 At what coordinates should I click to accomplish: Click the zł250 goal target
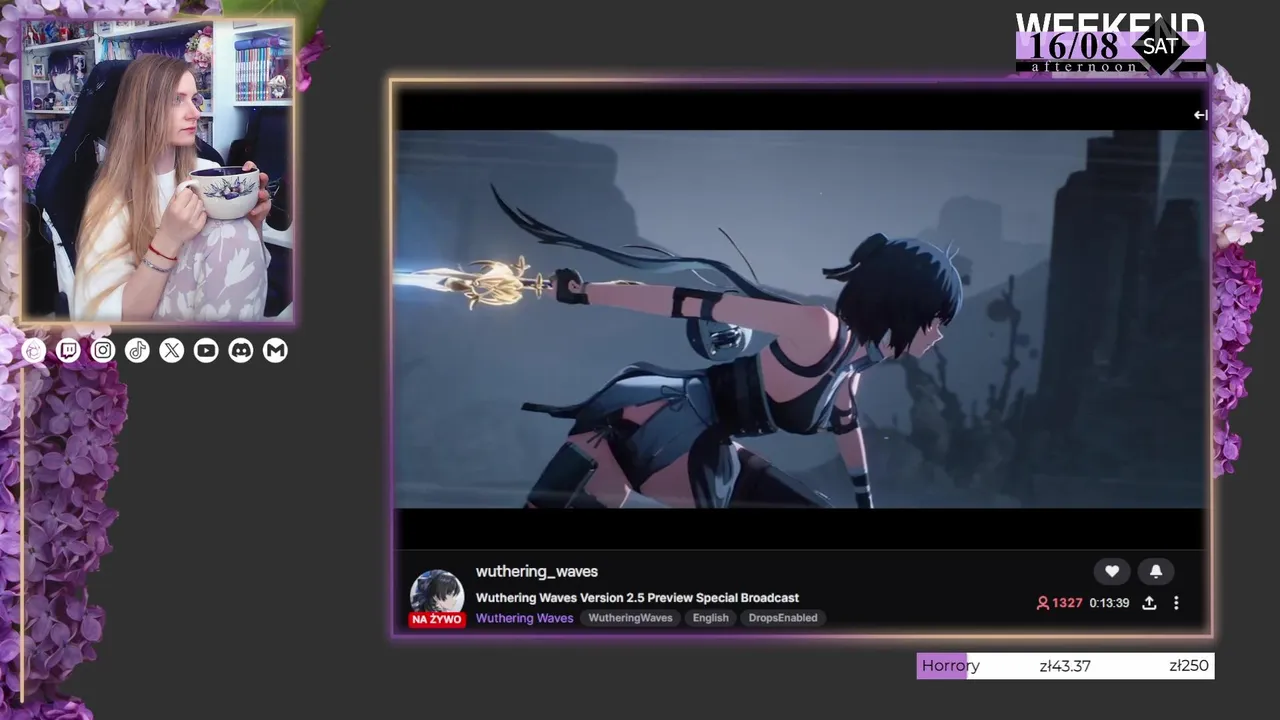click(x=1189, y=666)
